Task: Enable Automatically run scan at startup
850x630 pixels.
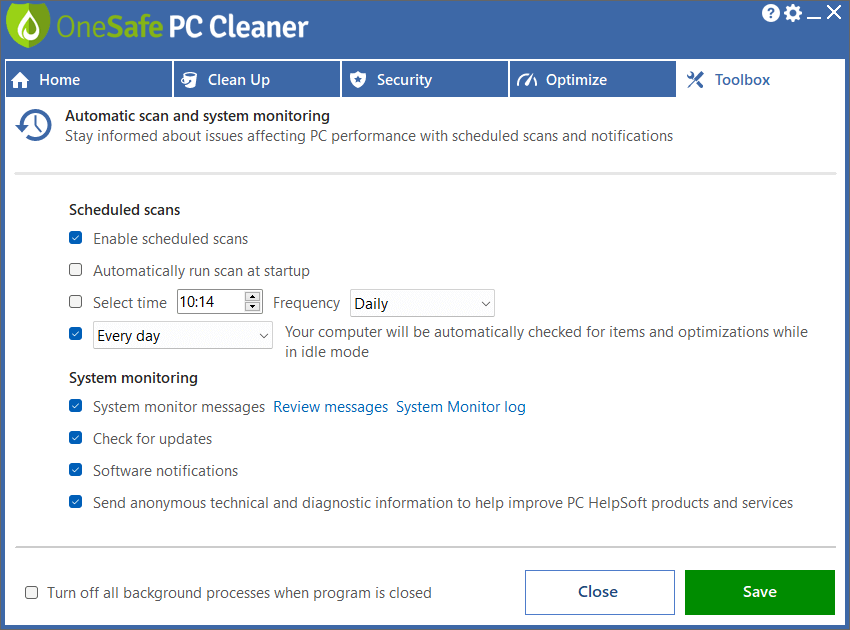Action: 76,270
